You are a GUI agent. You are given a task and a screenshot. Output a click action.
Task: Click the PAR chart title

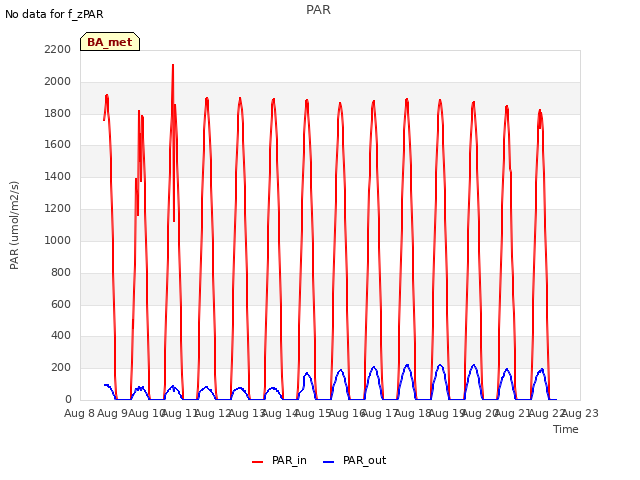[x=318, y=10]
